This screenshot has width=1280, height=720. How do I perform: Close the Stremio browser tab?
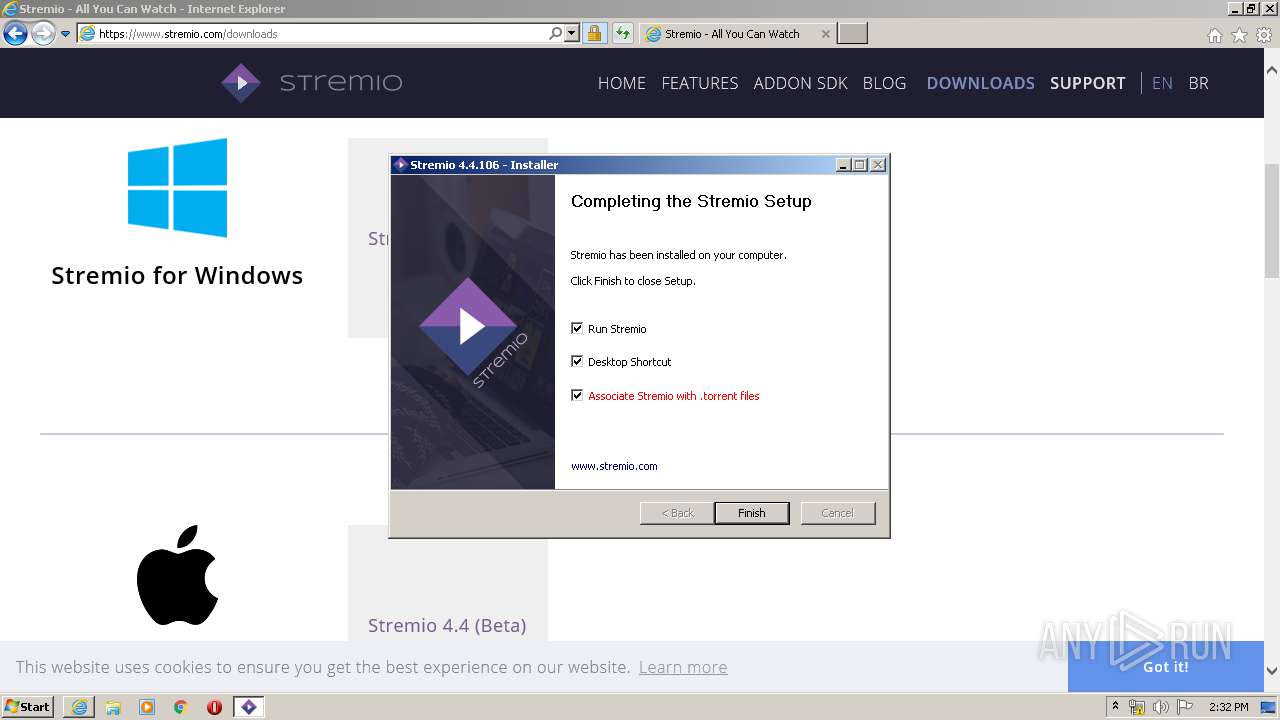[x=825, y=33]
